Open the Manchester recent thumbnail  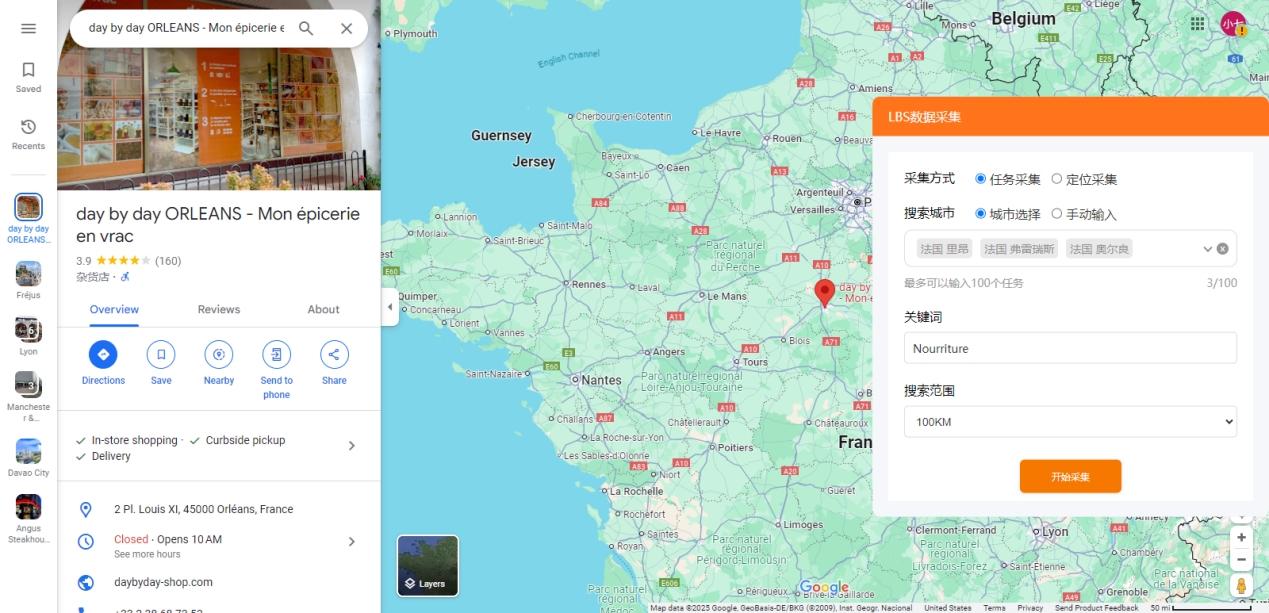(x=28, y=385)
